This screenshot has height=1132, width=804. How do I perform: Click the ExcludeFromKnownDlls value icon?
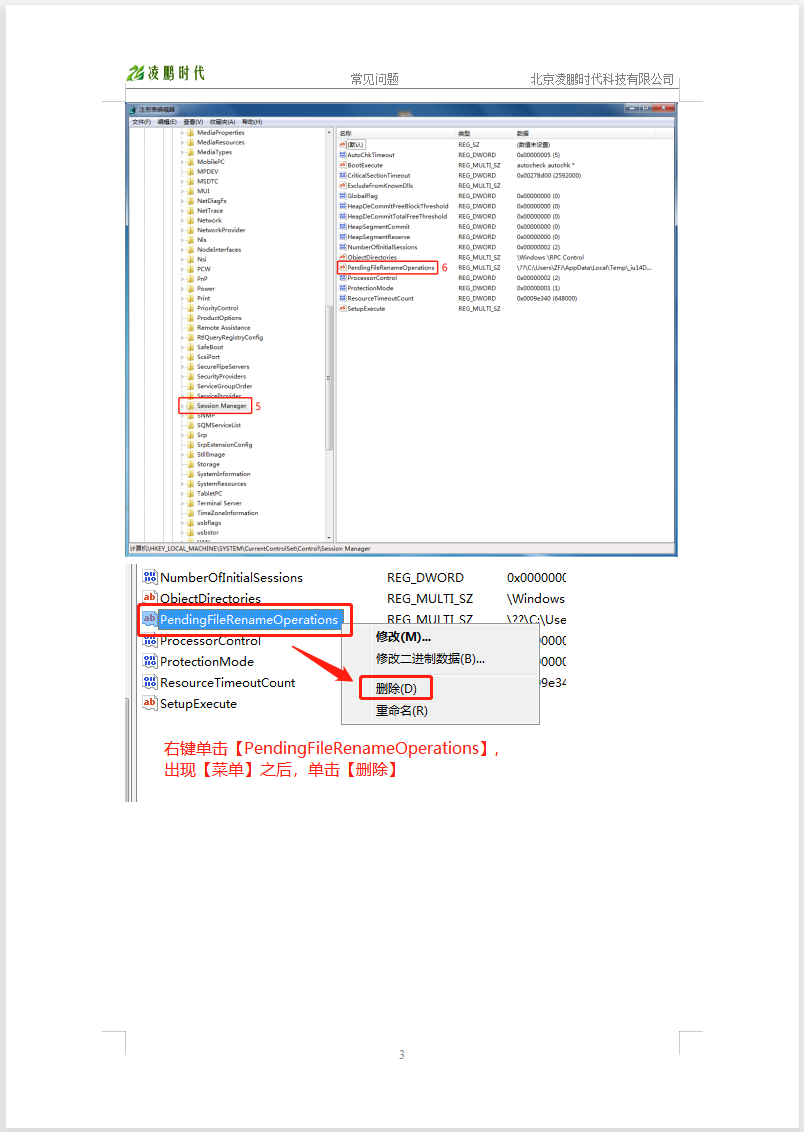[x=343, y=186]
